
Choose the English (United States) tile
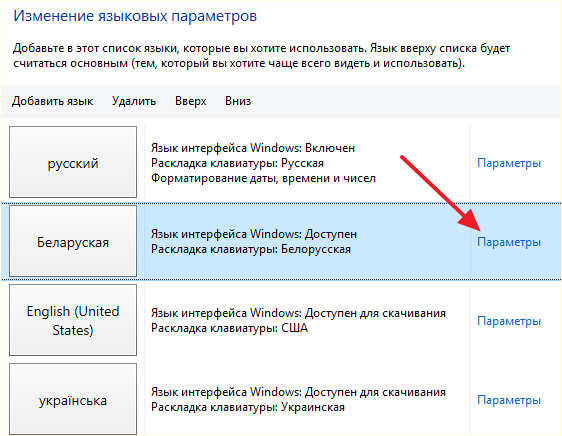tap(73, 320)
